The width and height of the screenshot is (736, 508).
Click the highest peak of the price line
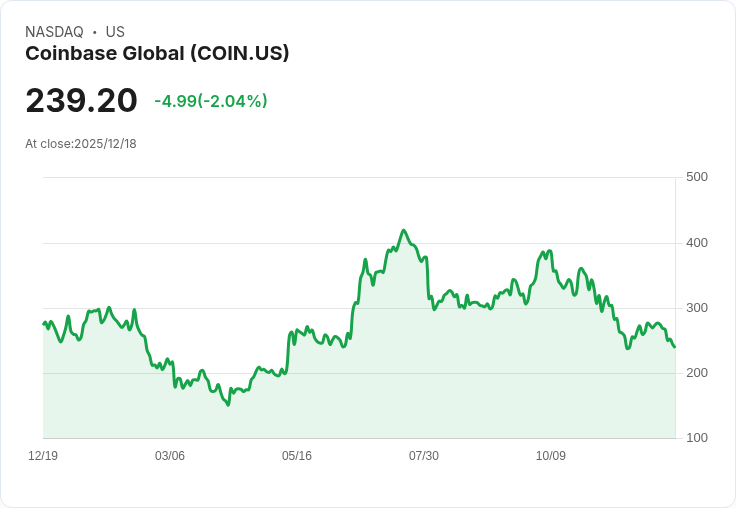click(404, 230)
